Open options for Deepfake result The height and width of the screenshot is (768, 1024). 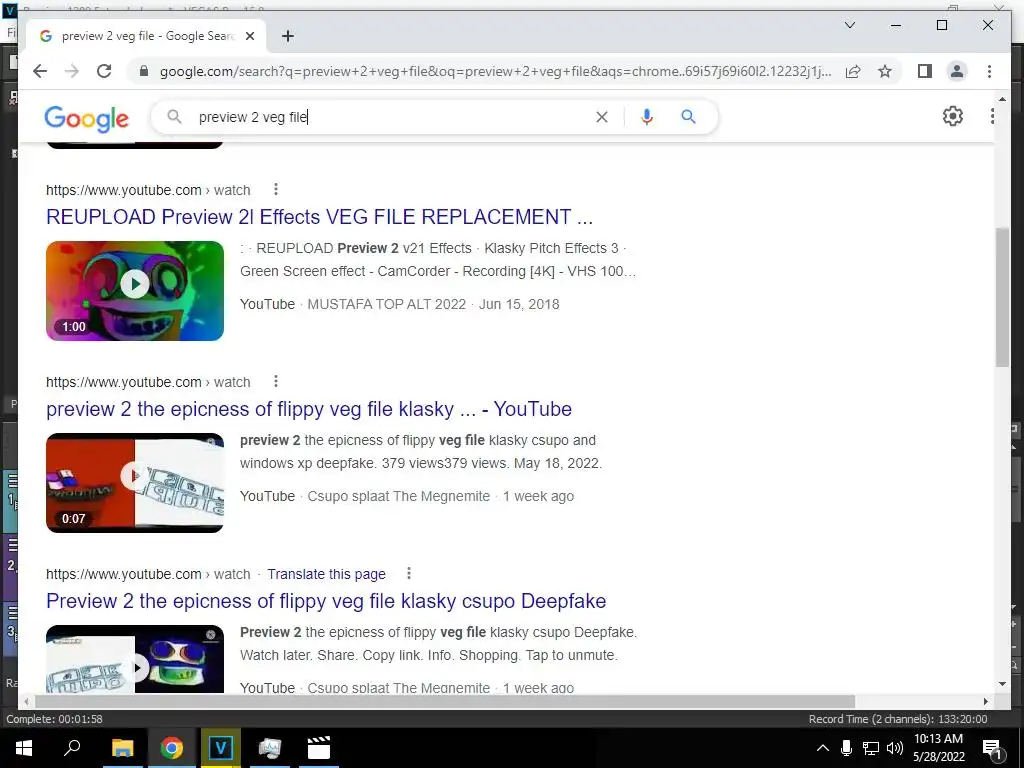(x=409, y=573)
